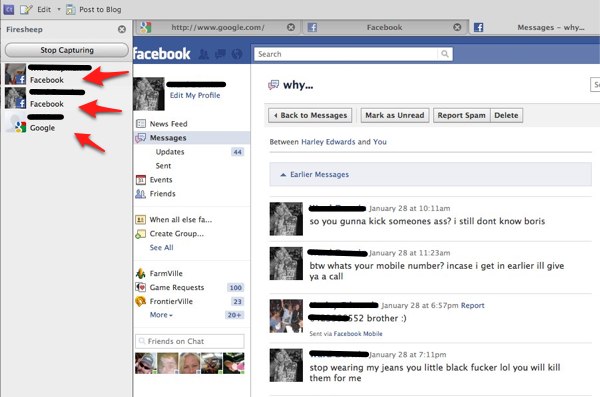Click the Facebook Mobile link

pyautogui.click(x=358, y=334)
